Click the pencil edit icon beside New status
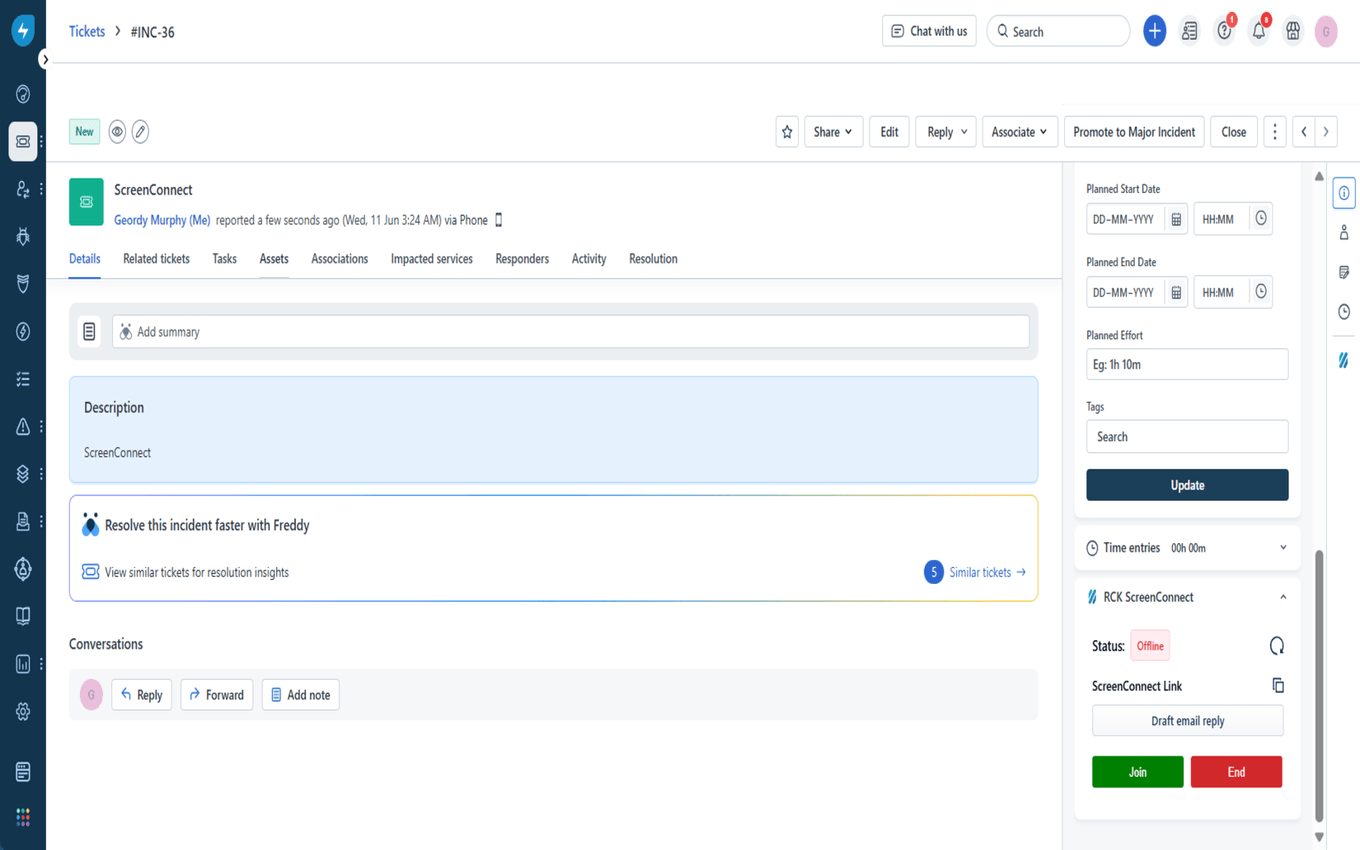 141,132
